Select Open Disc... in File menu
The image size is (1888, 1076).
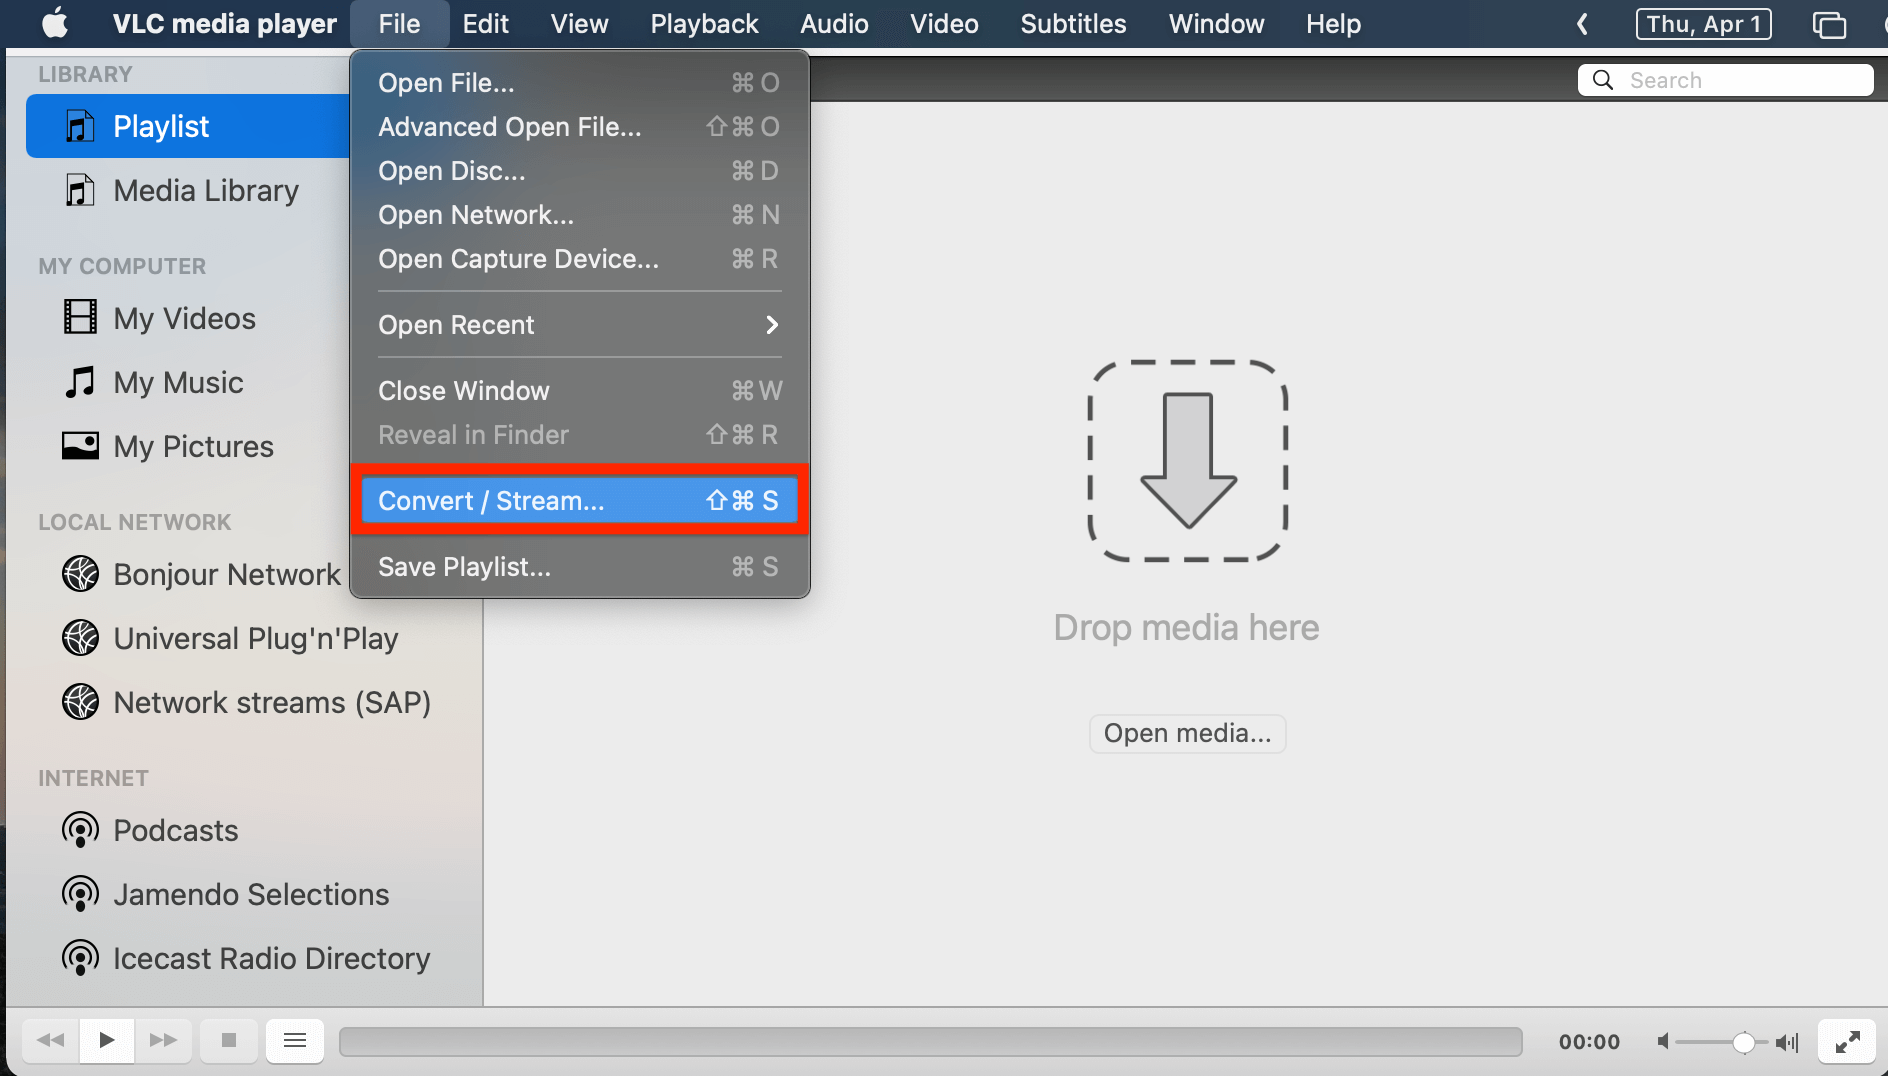[x=579, y=171]
